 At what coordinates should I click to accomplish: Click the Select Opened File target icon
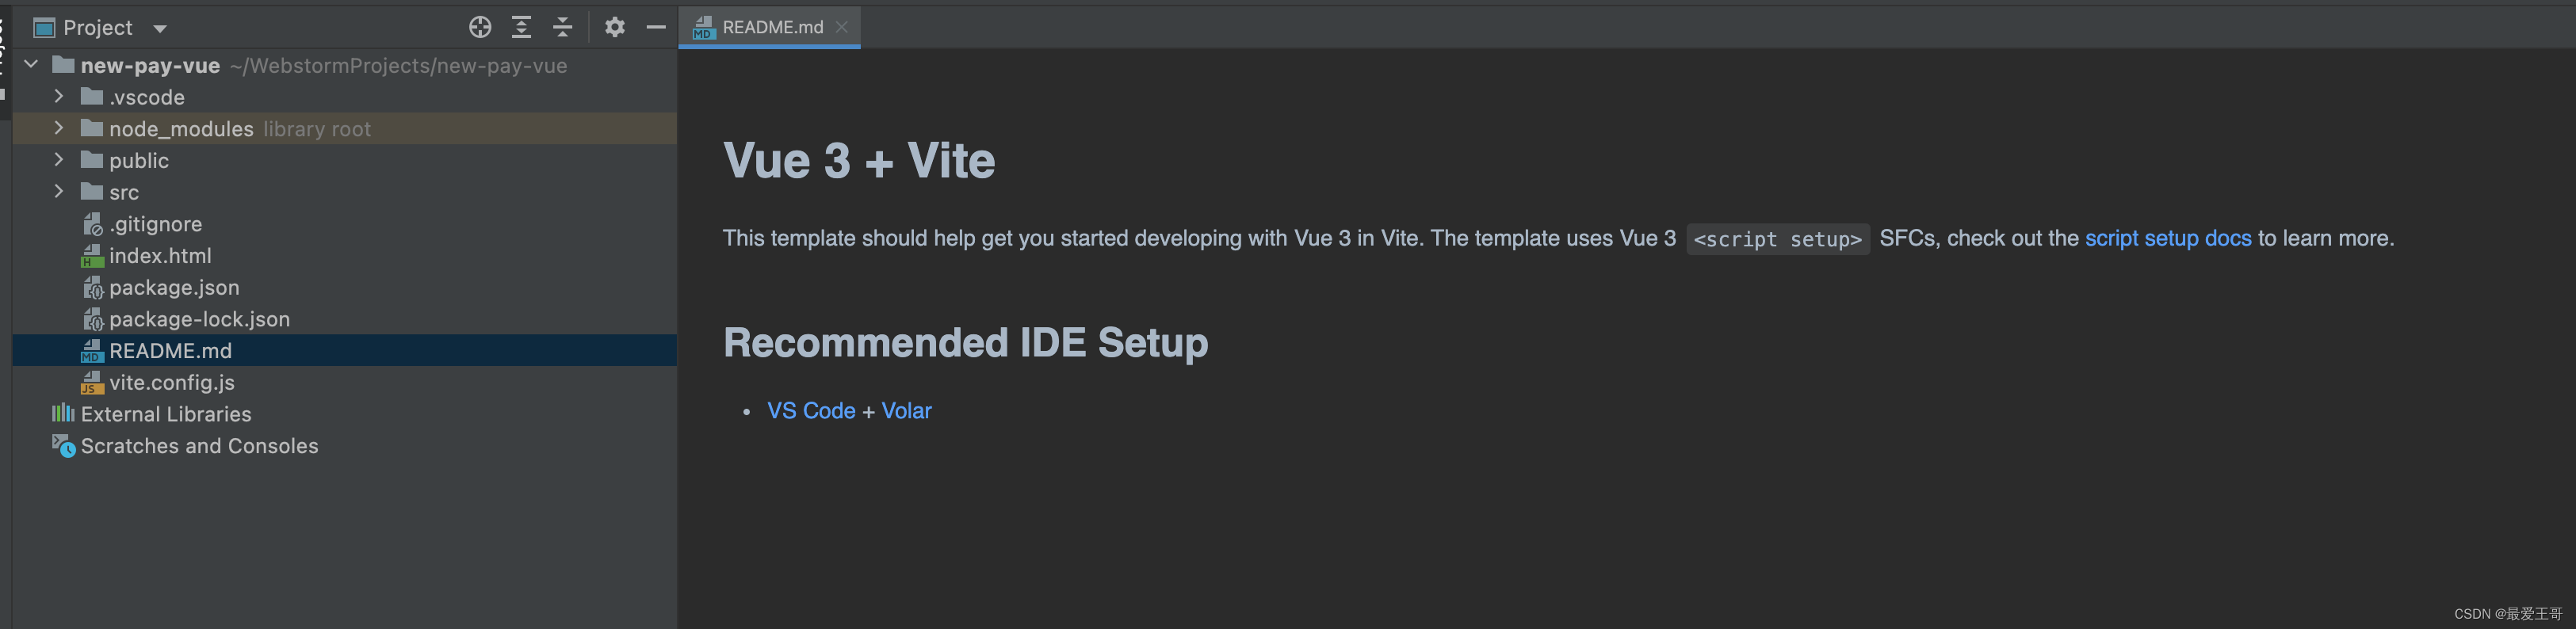480,27
